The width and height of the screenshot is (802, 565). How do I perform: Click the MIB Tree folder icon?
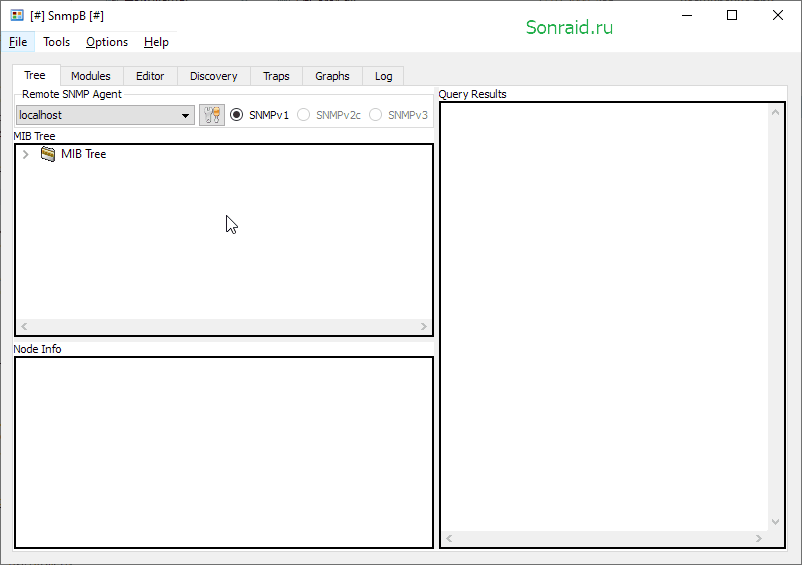48,154
